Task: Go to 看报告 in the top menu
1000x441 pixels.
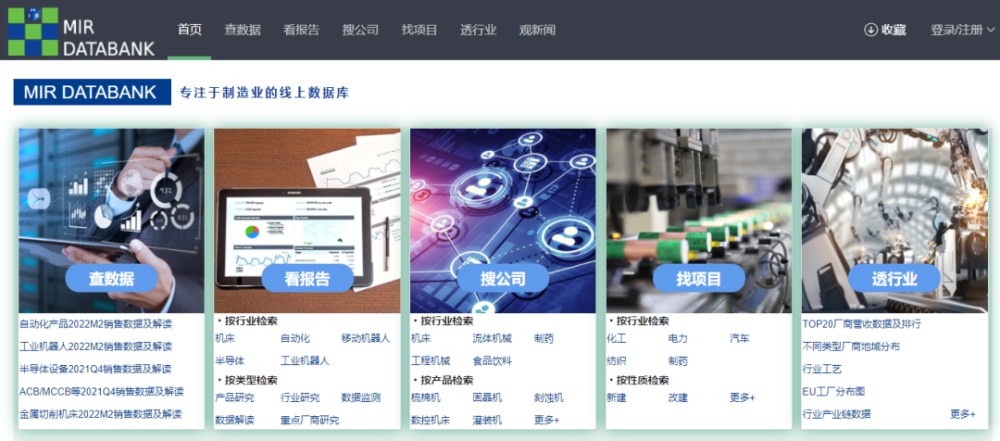Action: click(301, 29)
